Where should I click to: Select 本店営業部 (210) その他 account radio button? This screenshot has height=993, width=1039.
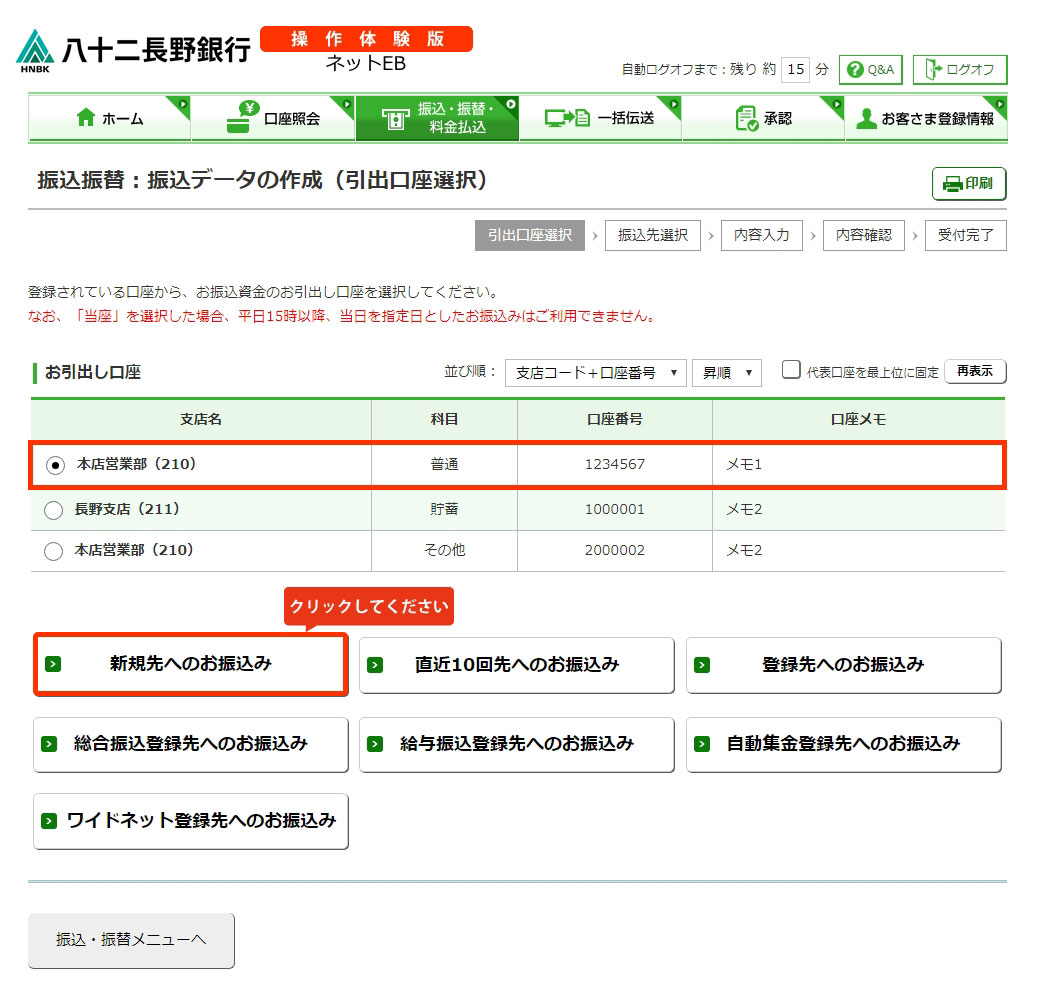[53, 551]
